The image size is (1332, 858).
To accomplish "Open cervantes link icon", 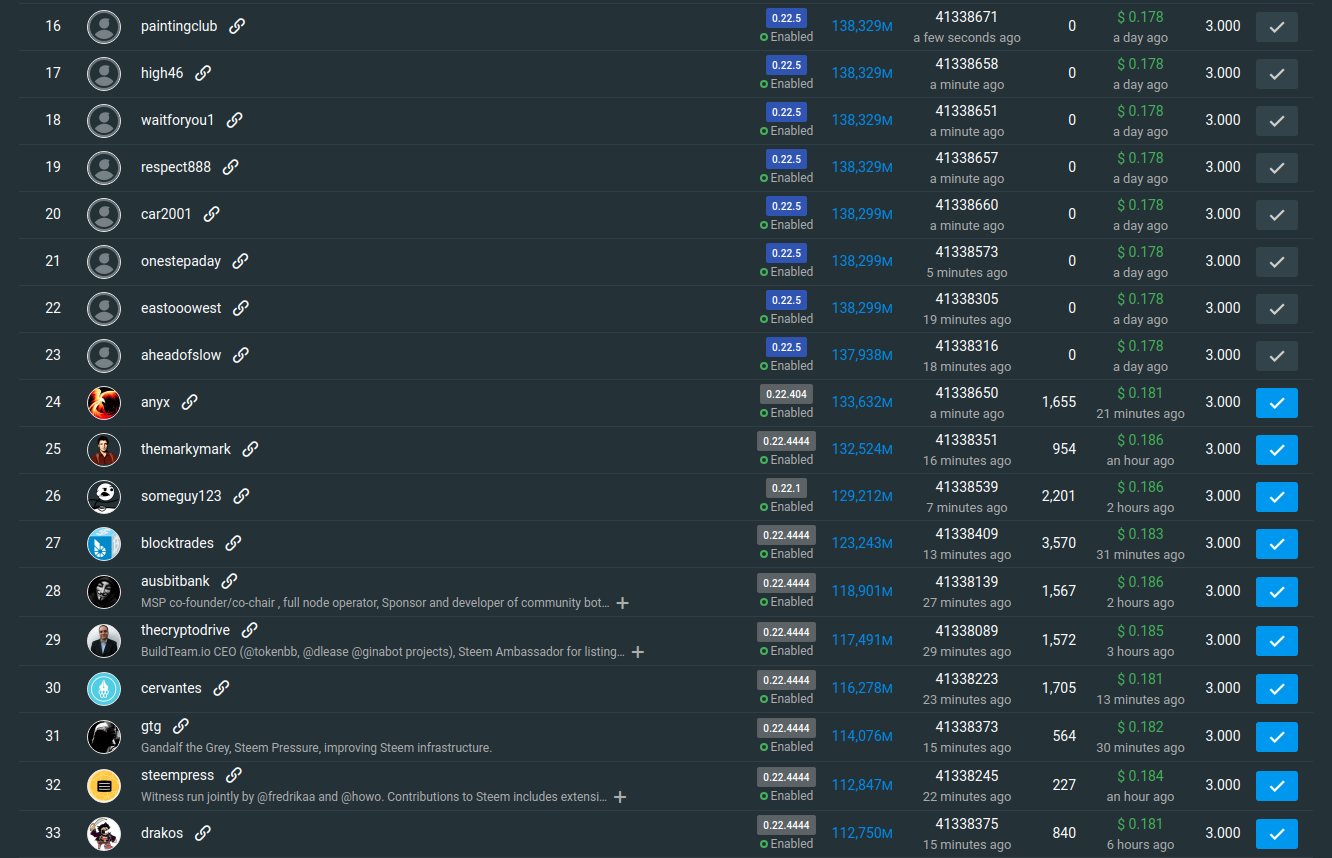I will pos(221,688).
